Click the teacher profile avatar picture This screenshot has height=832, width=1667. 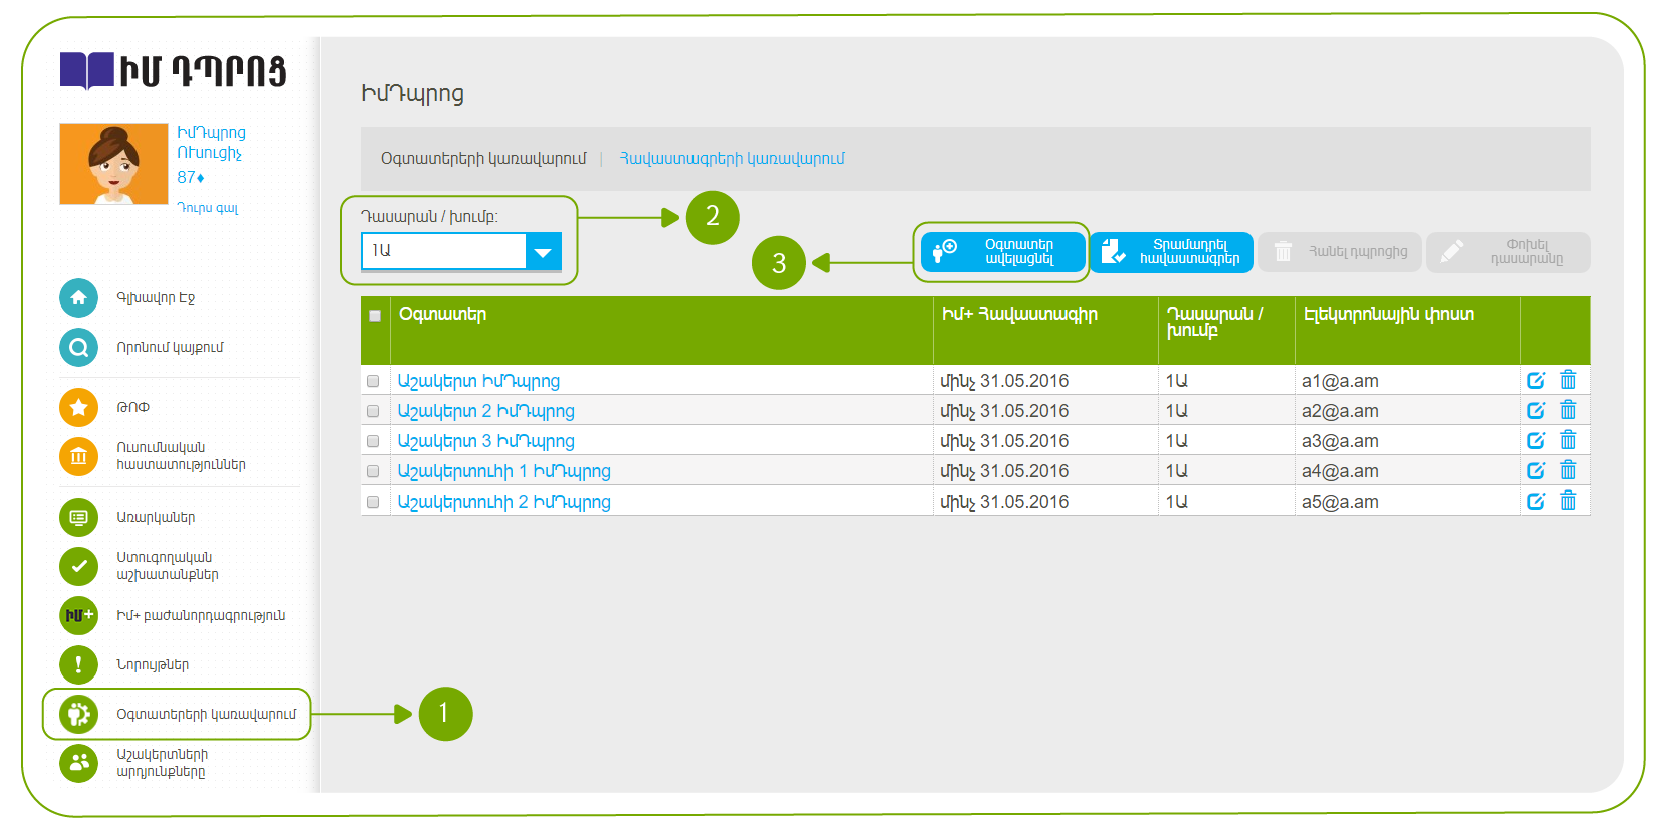tap(113, 164)
